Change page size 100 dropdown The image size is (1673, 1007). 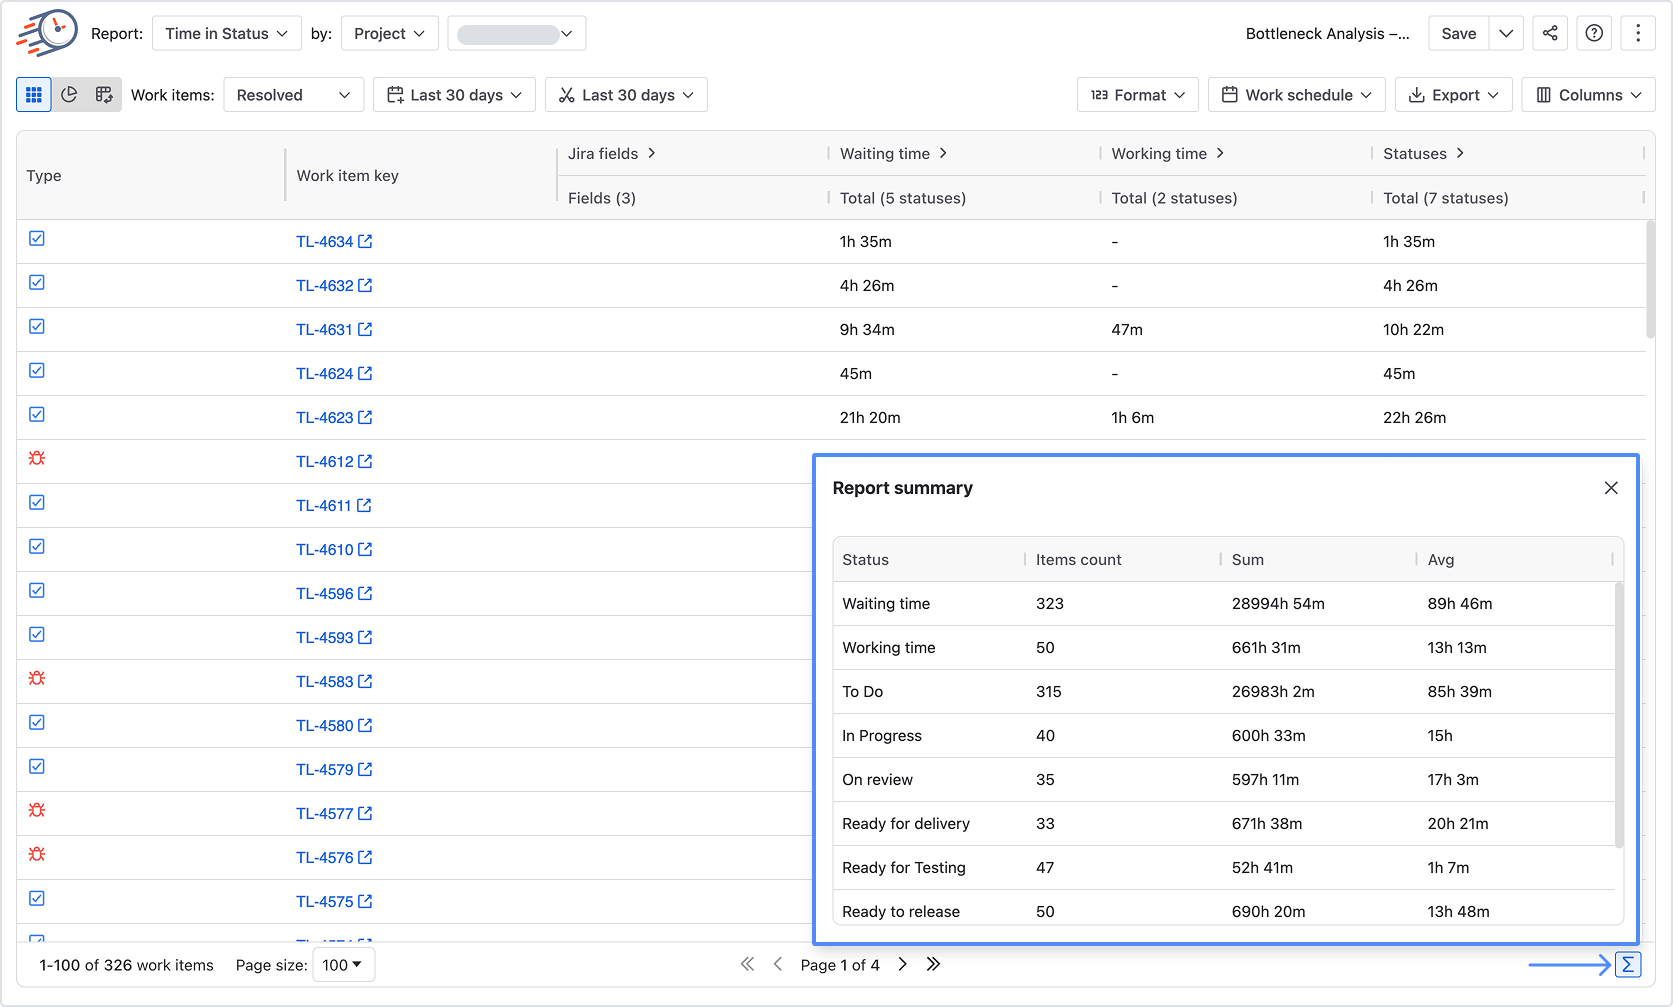pos(344,965)
